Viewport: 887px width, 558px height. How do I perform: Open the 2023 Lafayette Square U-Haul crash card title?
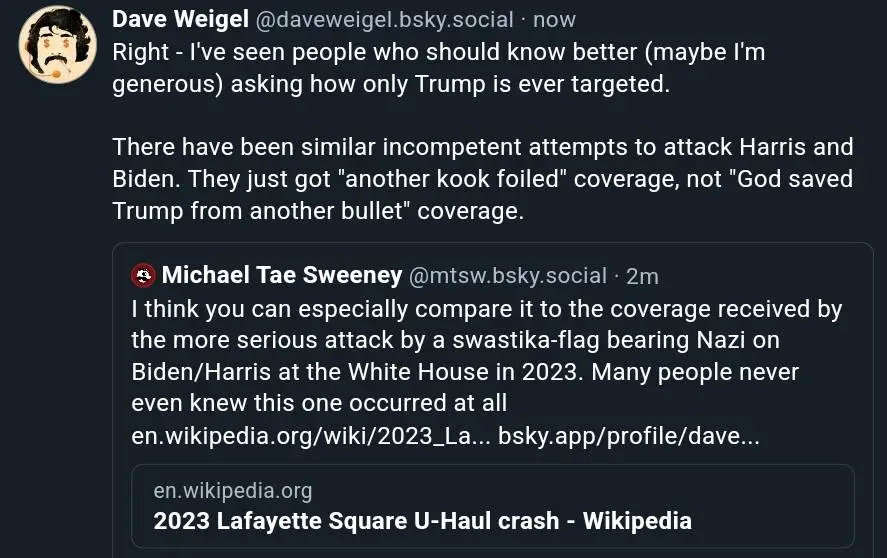(x=422, y=521)
